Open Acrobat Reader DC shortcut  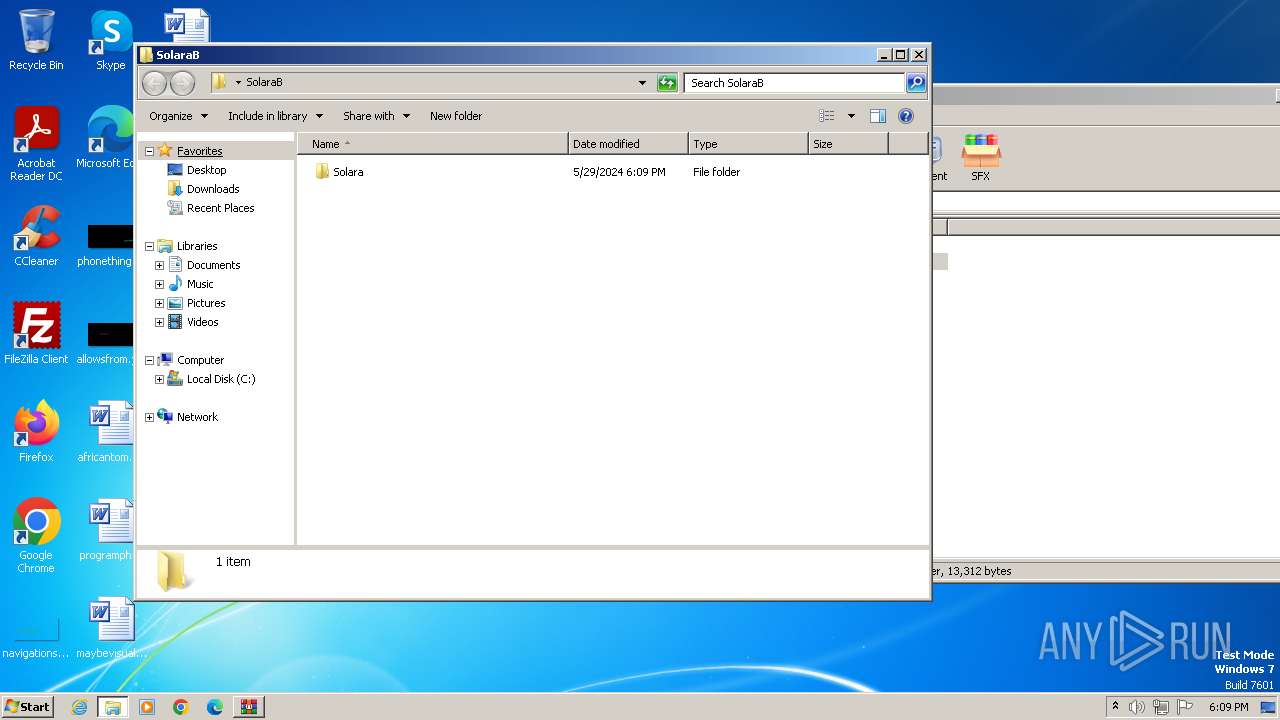pos(36,144)
